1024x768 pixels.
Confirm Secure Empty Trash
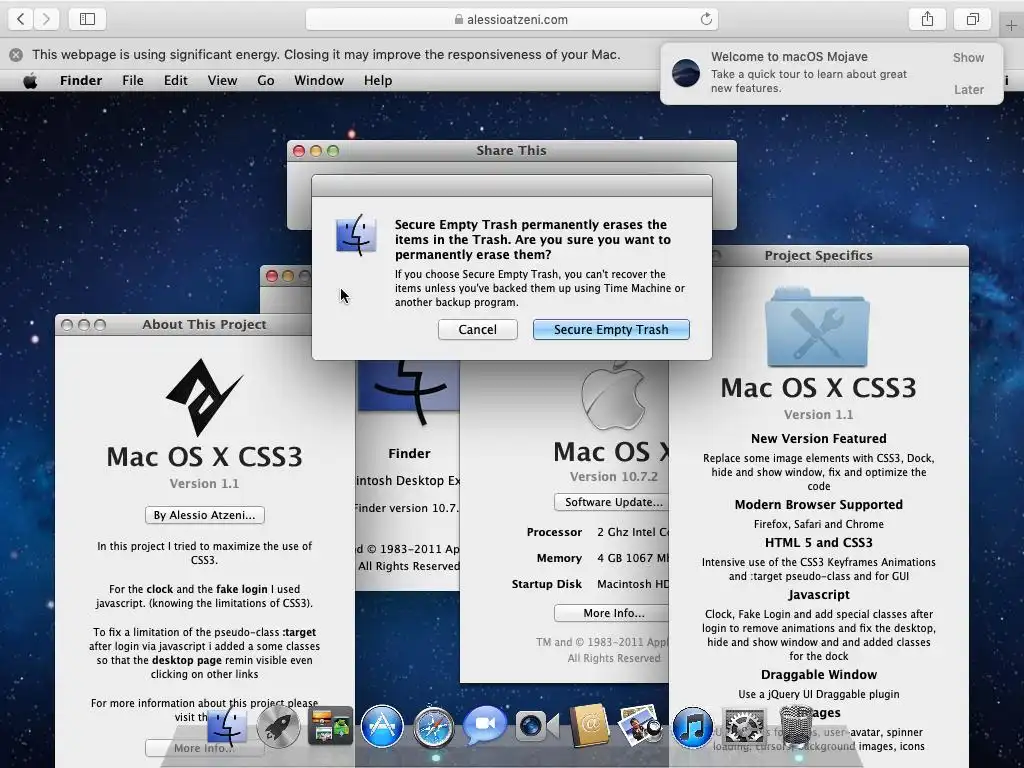point(611,329)
